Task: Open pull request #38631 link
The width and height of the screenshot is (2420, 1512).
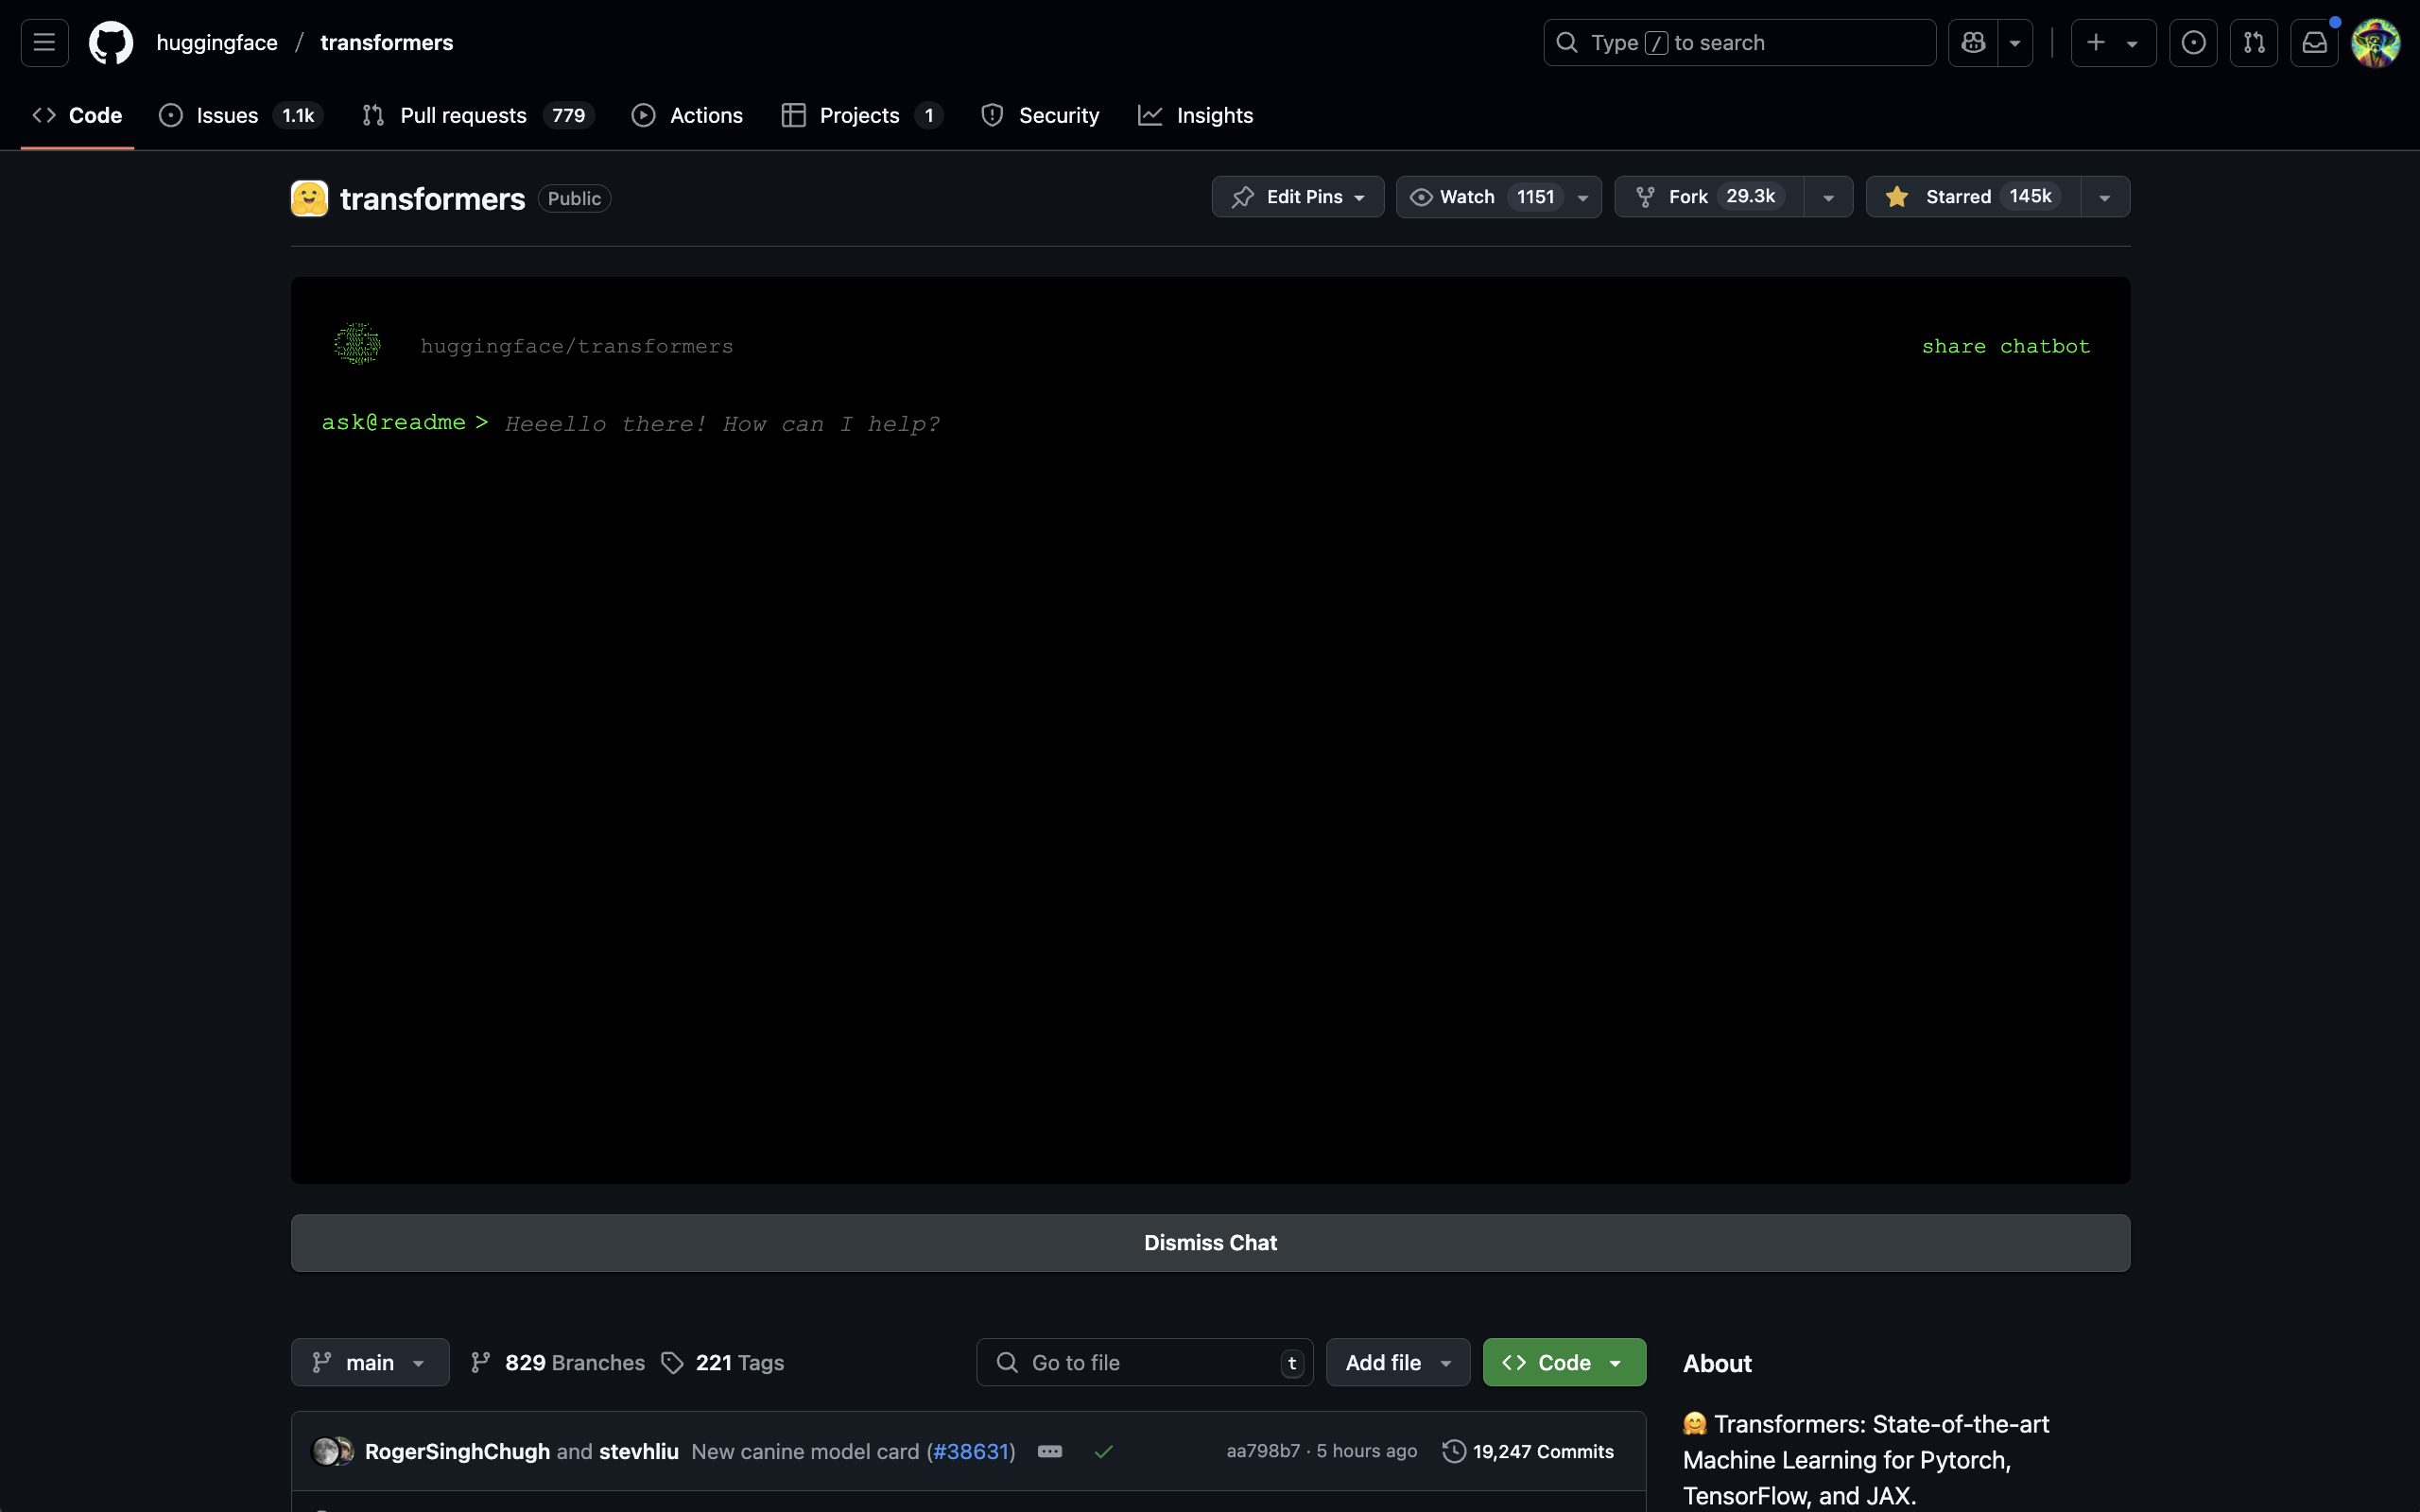Action: pos(968,1451)
